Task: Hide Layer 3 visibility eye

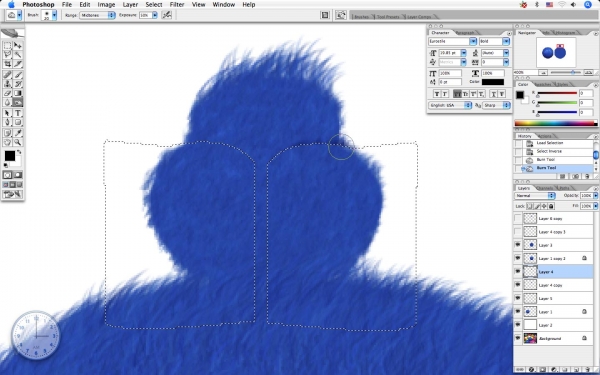Action: [518, 245]
